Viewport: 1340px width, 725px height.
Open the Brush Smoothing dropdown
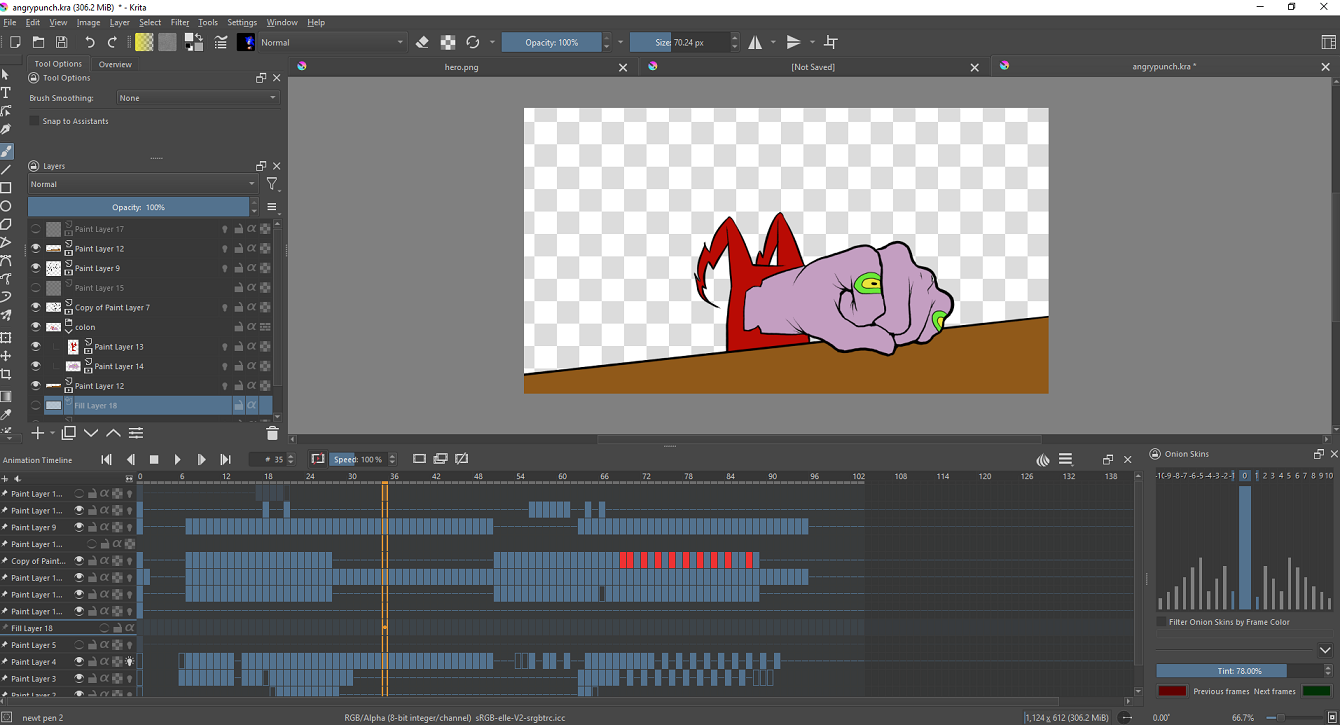pyautogui.click(x=198, y=98)
